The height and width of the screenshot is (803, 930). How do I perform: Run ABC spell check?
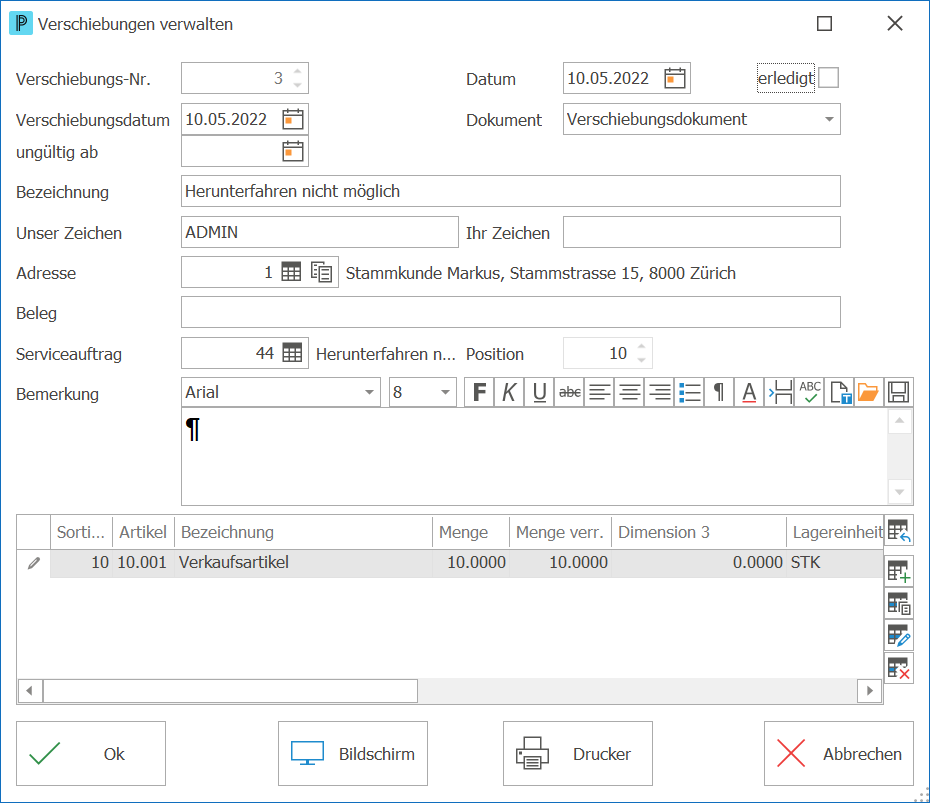pos(810,392)
